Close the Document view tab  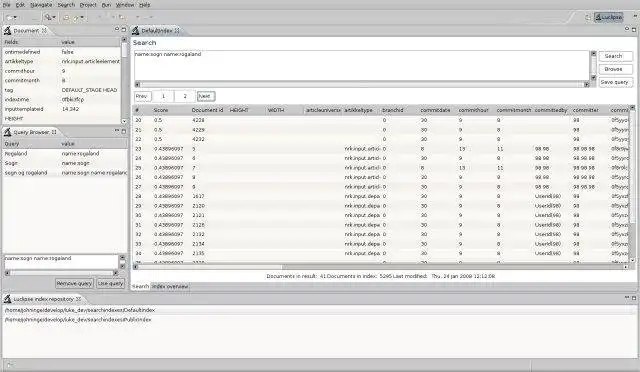click(44, 31)
